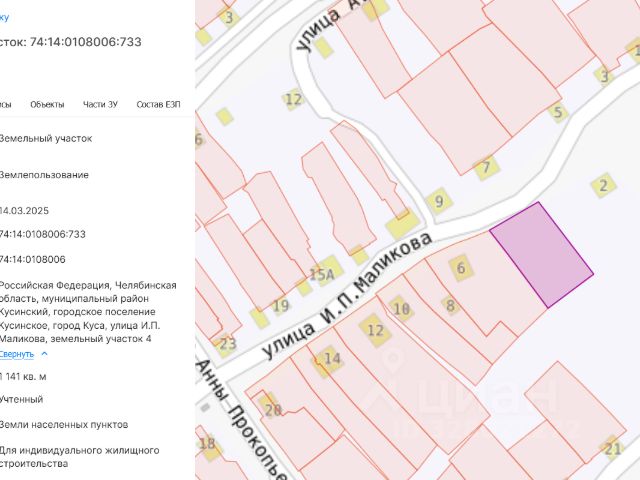Click house marker number 7
Image resolution: width=640 pixels, height=480 pixels.
tap(486, 167)
